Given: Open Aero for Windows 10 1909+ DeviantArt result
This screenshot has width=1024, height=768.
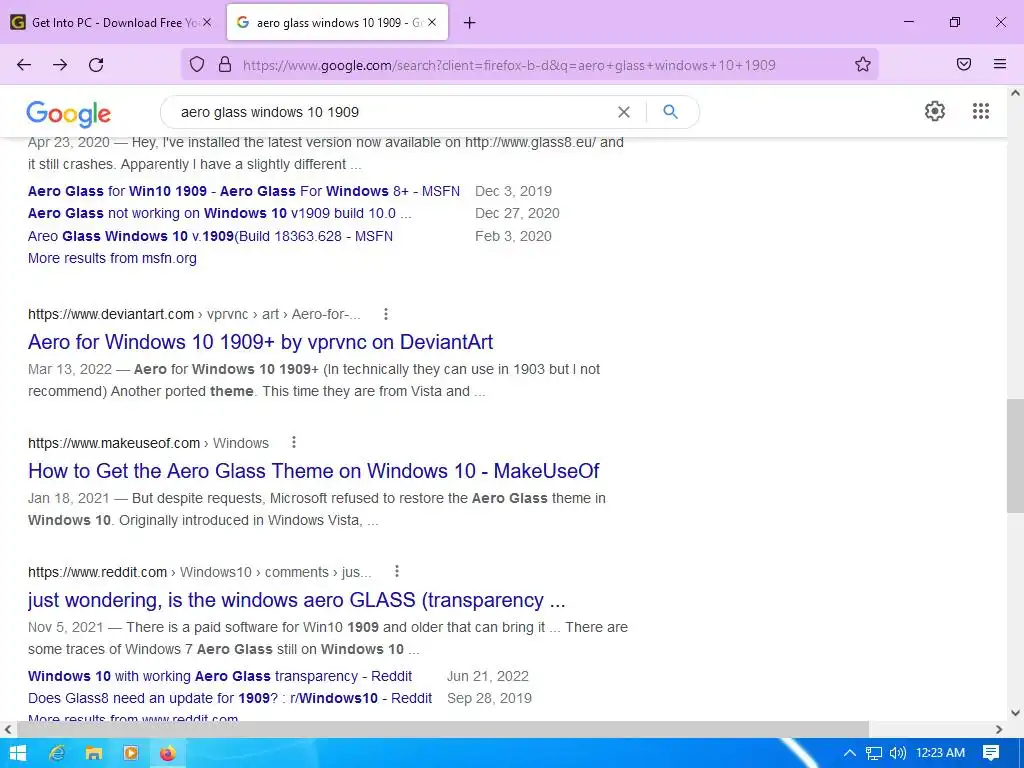Looking at the screenshot, I should pos(261,342).
